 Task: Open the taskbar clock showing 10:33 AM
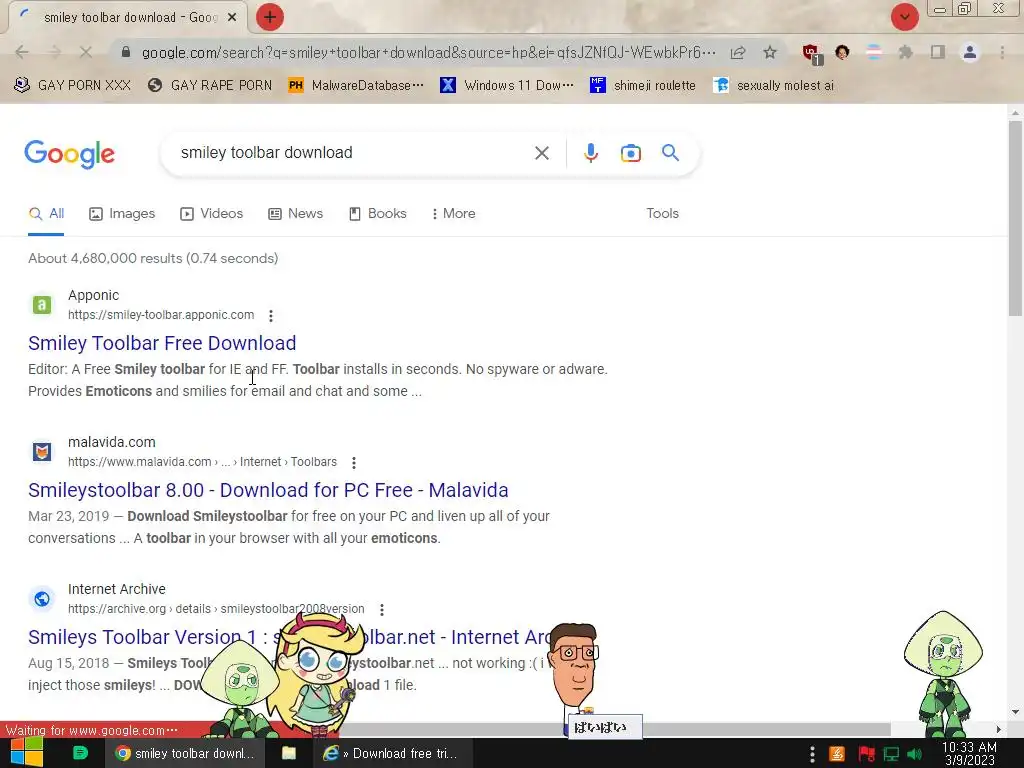pos(969,754)
